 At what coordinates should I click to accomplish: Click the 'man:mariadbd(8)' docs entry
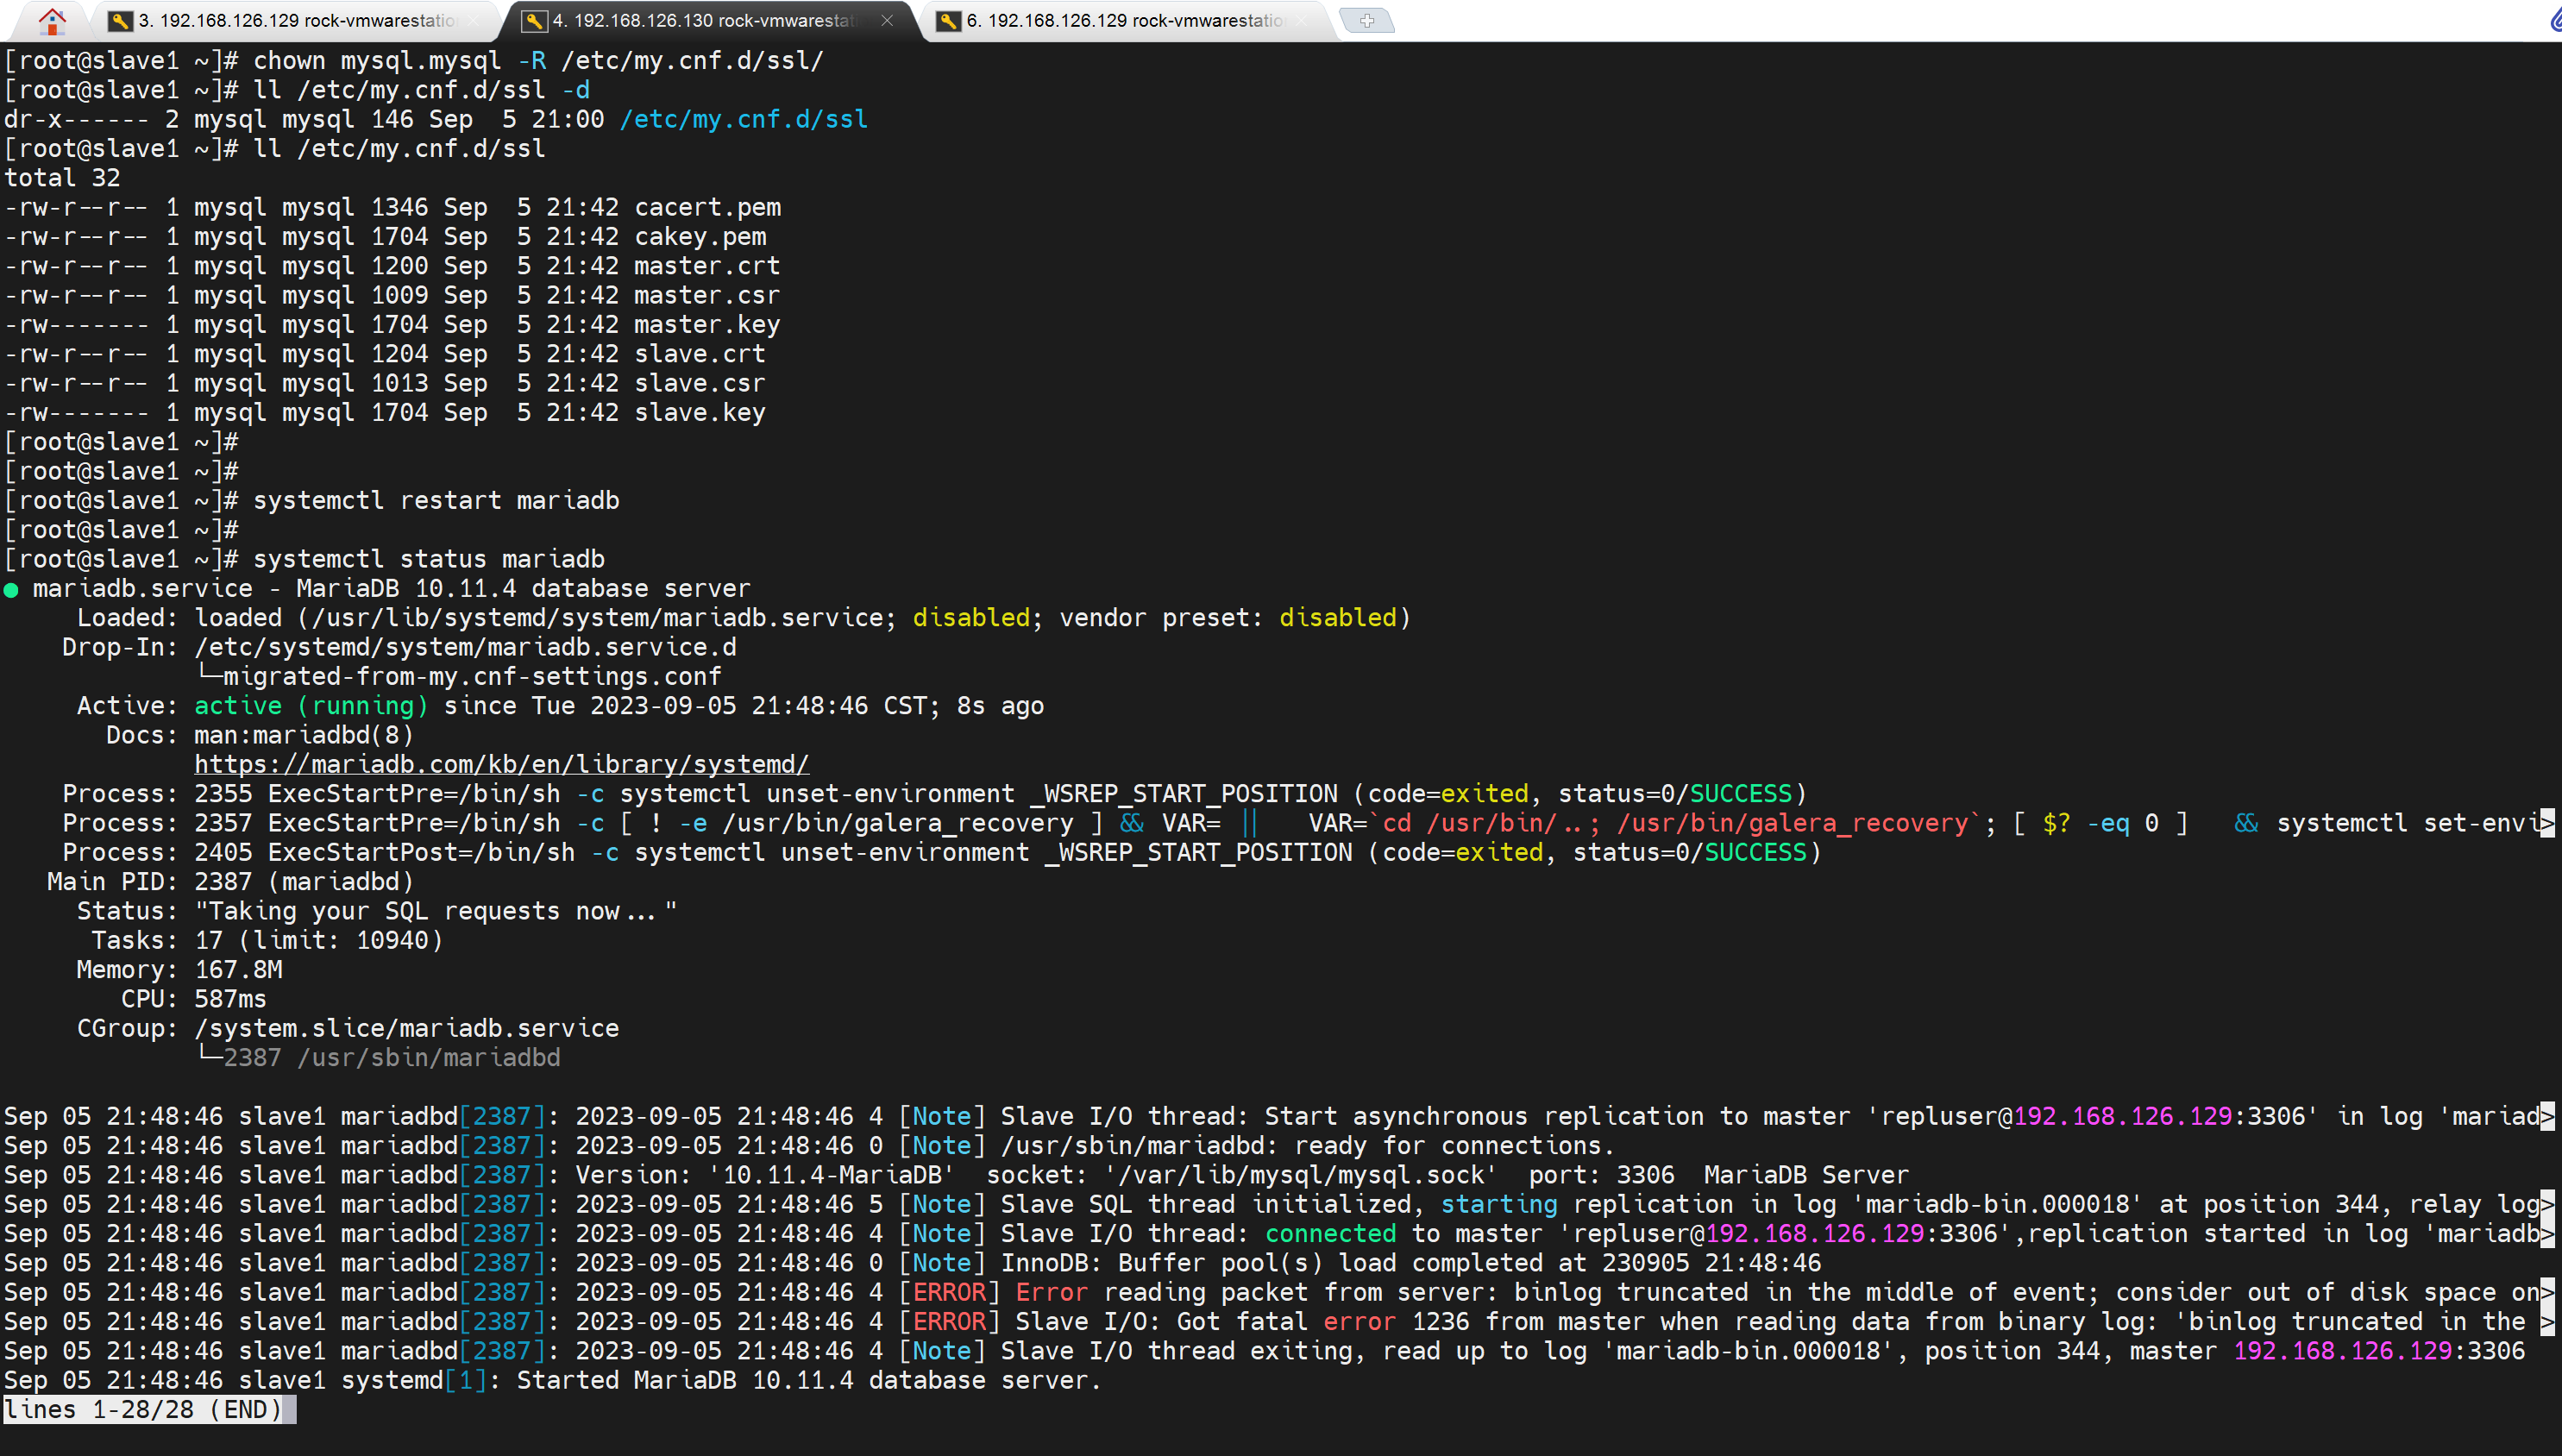(x=304, y=736)
